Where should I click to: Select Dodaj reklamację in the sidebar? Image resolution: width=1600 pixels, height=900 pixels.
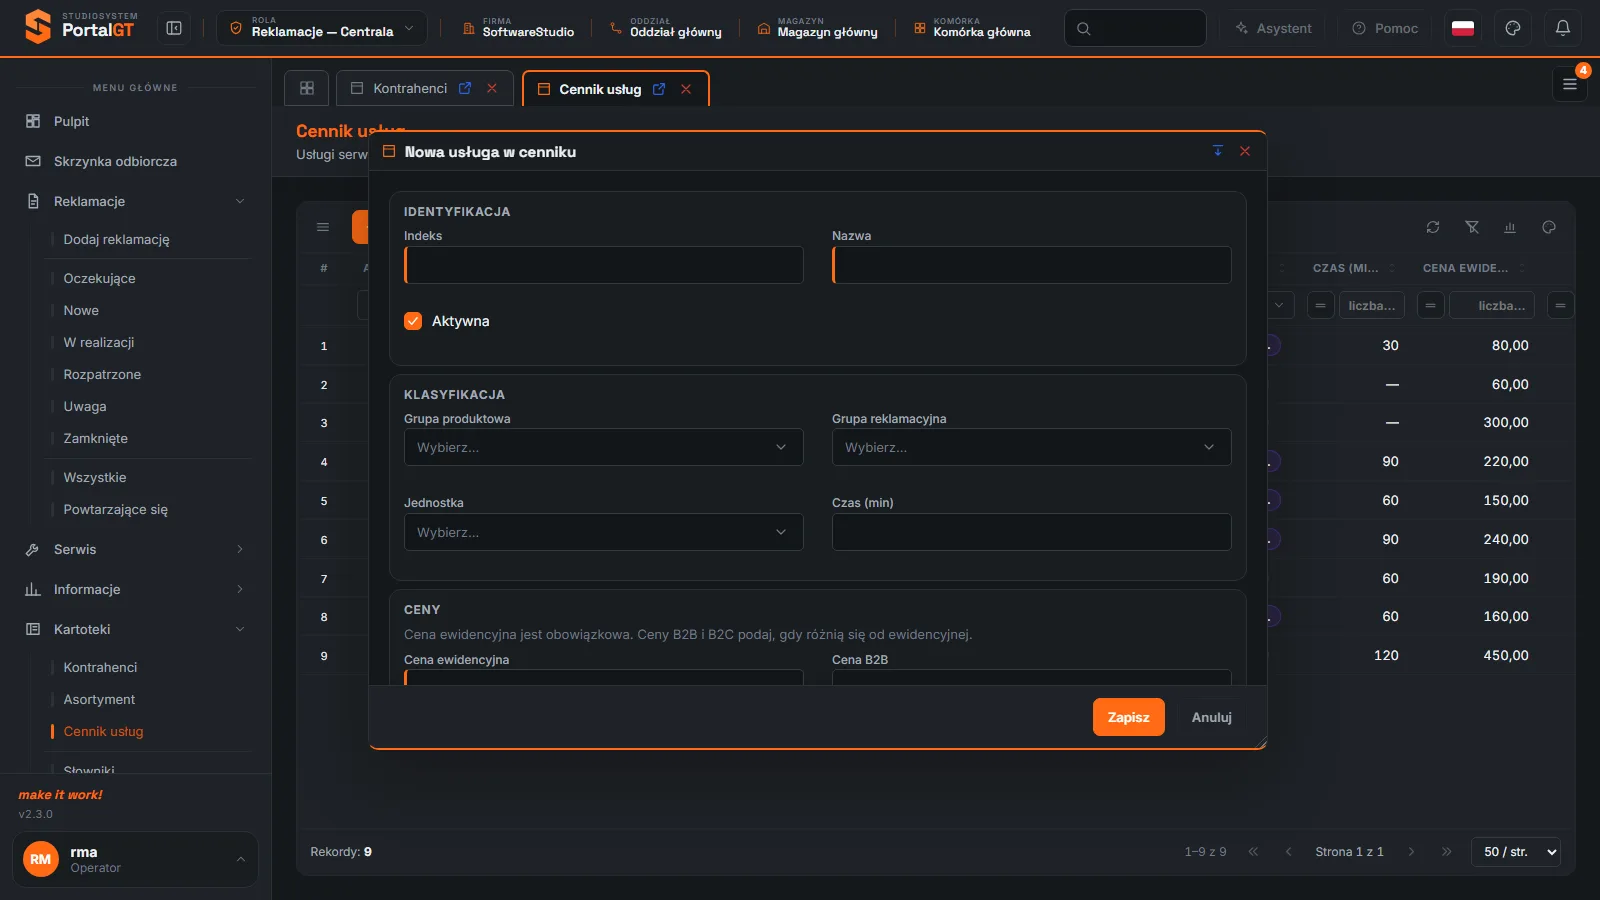click(x=116, y=239)
